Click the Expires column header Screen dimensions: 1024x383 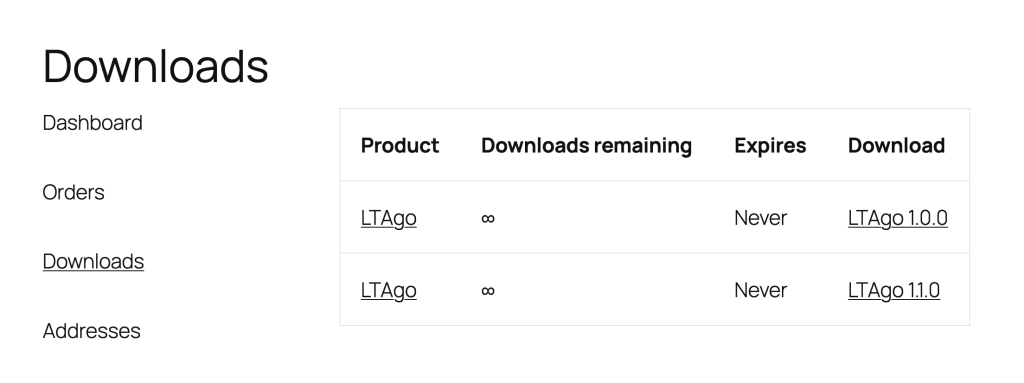[770, 145]
